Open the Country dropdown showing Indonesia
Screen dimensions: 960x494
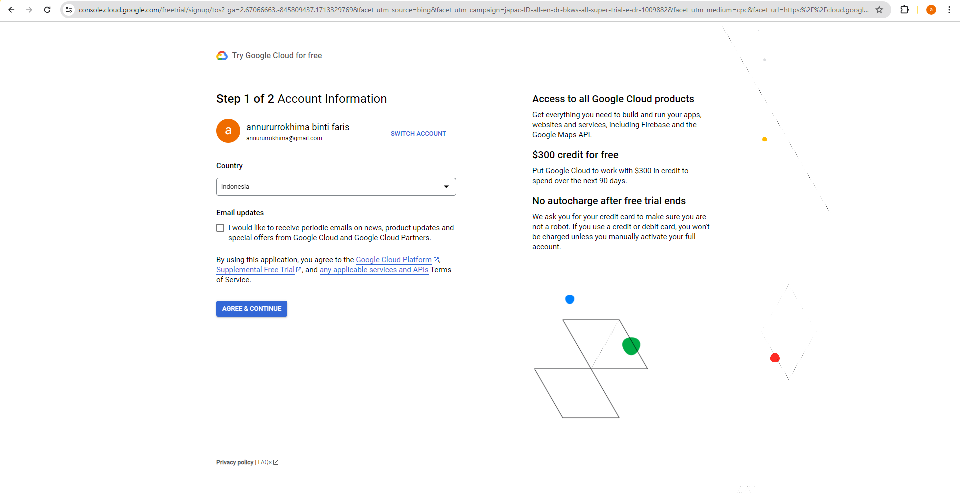(336, 187)
